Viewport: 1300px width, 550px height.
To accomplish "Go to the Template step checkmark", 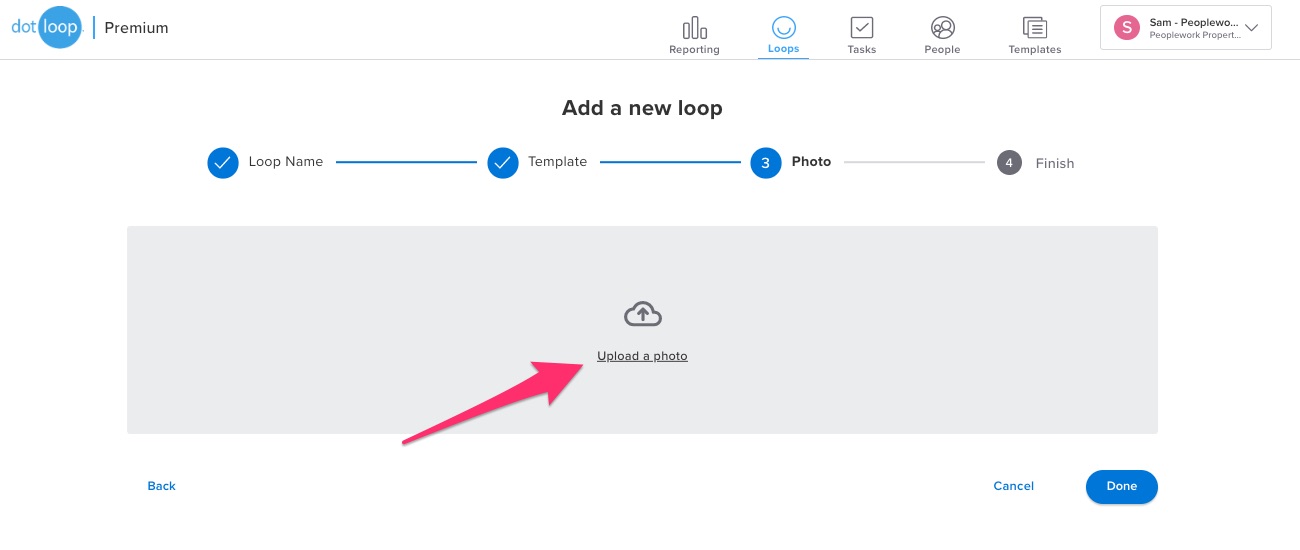I will [x=503, y=163].
